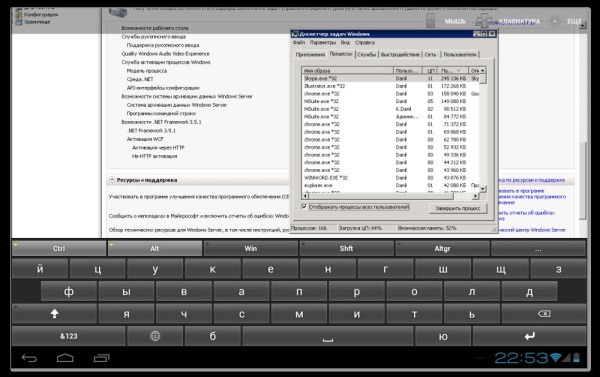
Task: Switch to the &123 symbols keyboard
Action: coord(69,336)
